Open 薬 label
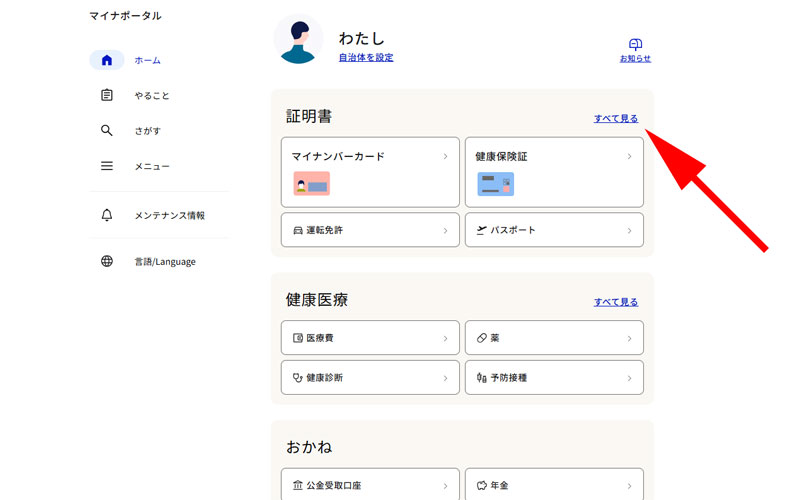This screenshot has width=800, height=500. (495, 338)
